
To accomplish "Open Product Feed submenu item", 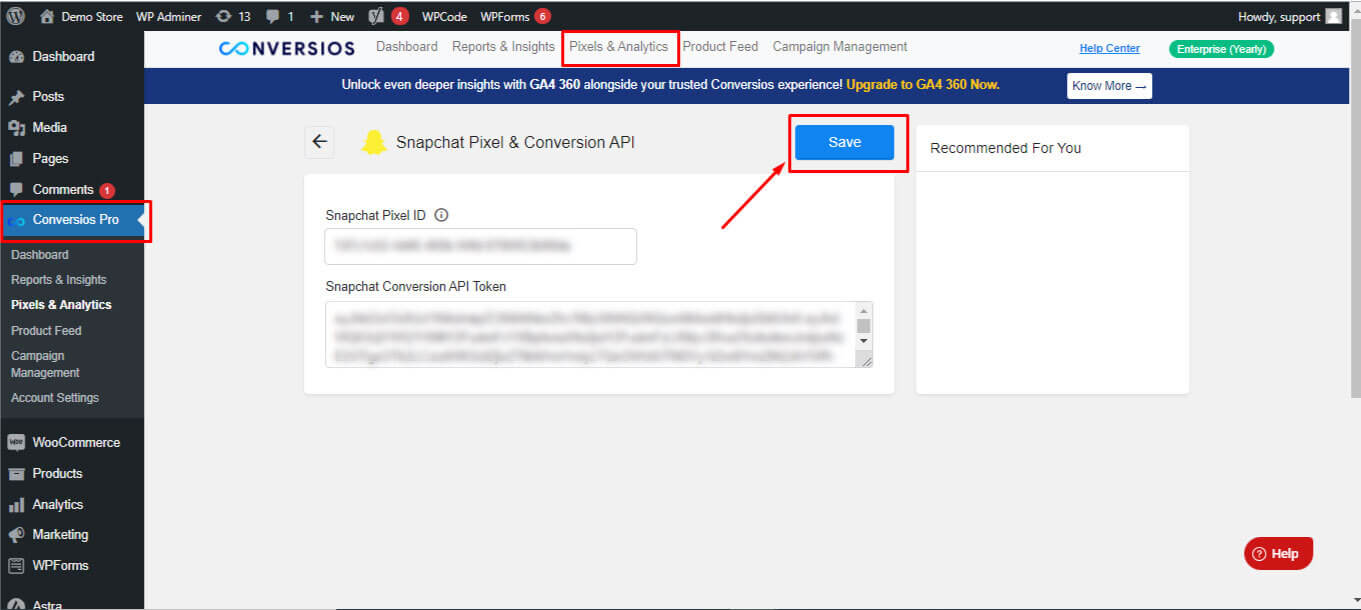I will 46,330.
